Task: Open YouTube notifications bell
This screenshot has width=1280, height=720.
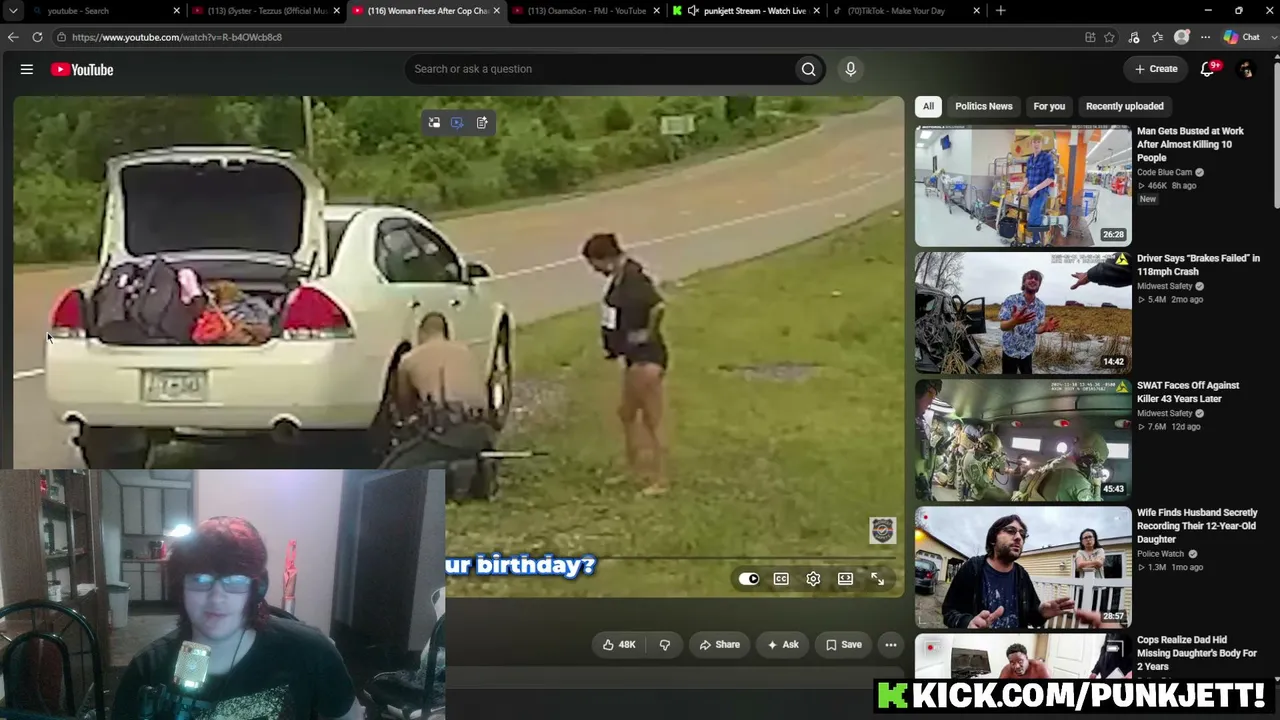Action: 1208,69
